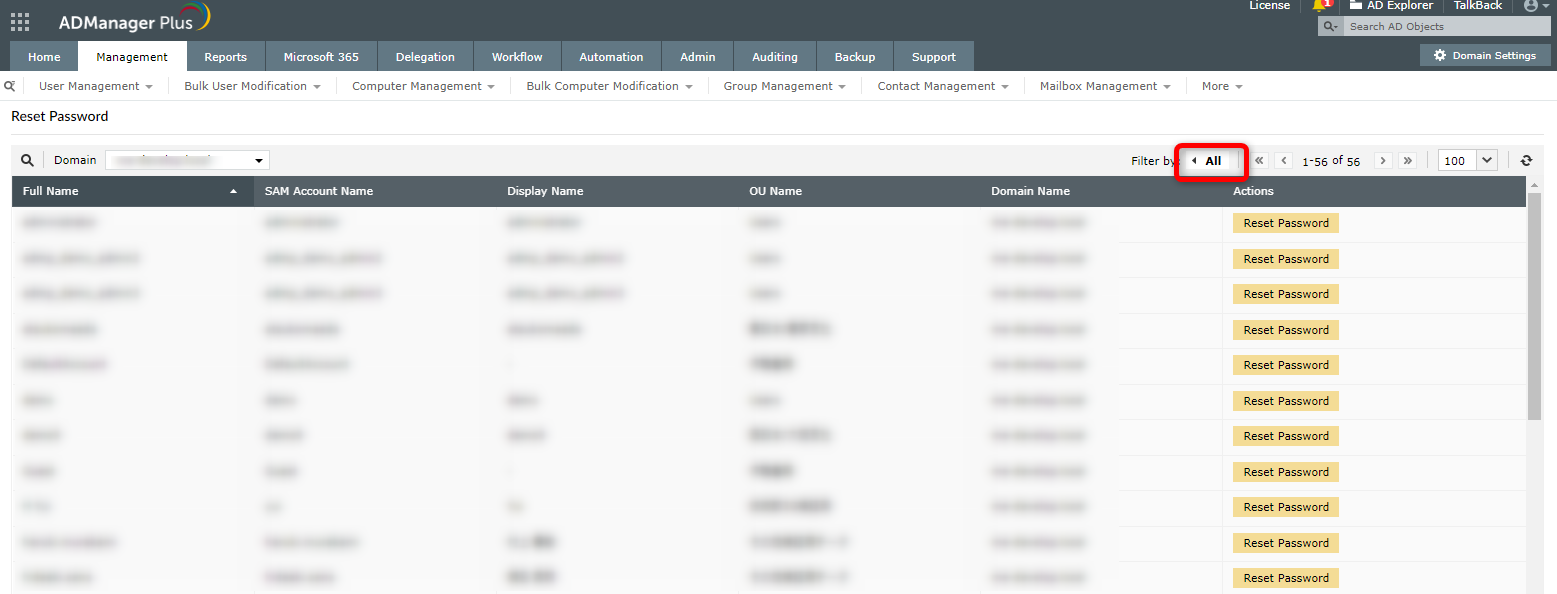This screenshot has width=1557, height=594.
Task: Select the Management tab
Action: pos(132,57)
